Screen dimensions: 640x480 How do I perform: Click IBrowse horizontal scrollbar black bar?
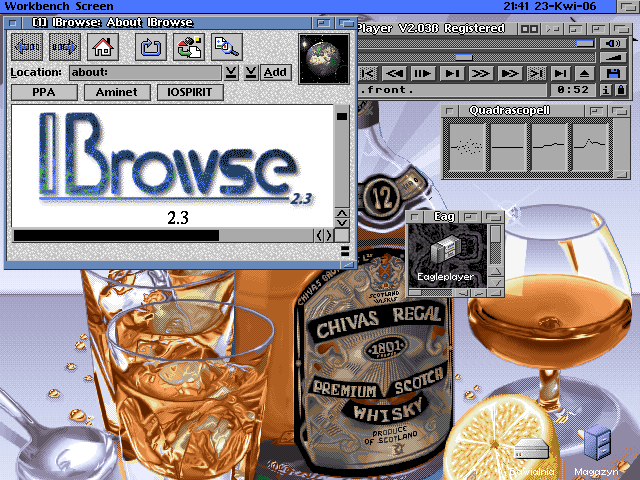116,236
